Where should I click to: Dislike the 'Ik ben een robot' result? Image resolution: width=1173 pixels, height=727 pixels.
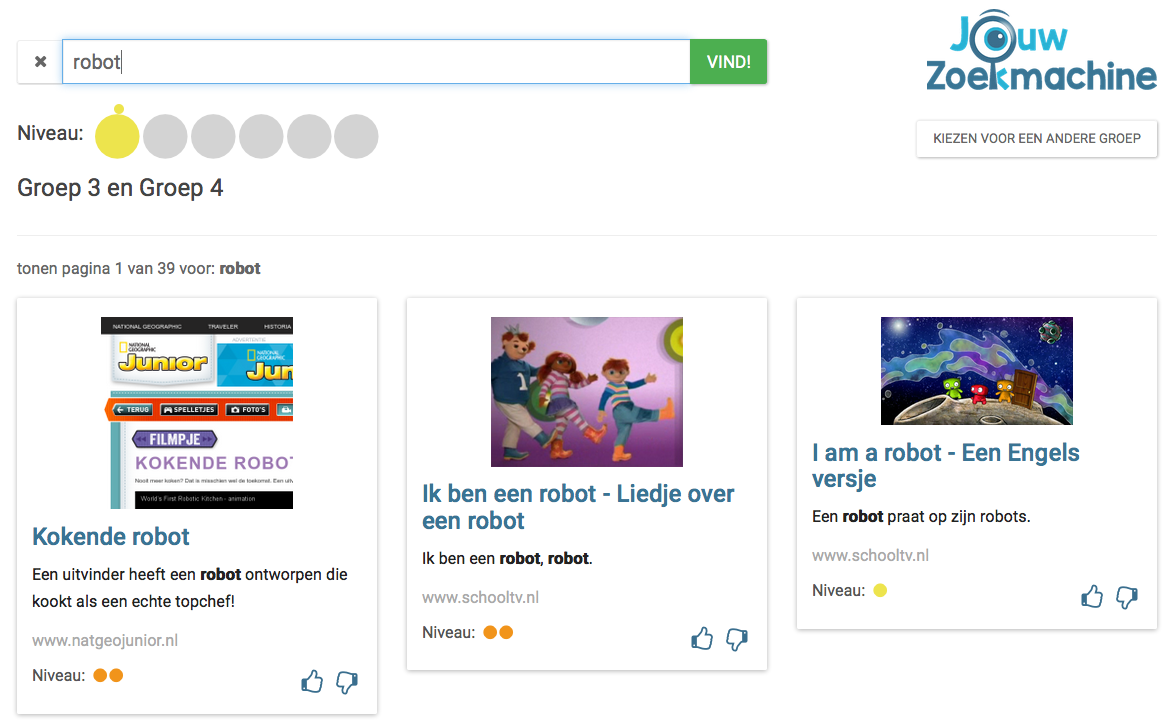(x=737, y=638)
